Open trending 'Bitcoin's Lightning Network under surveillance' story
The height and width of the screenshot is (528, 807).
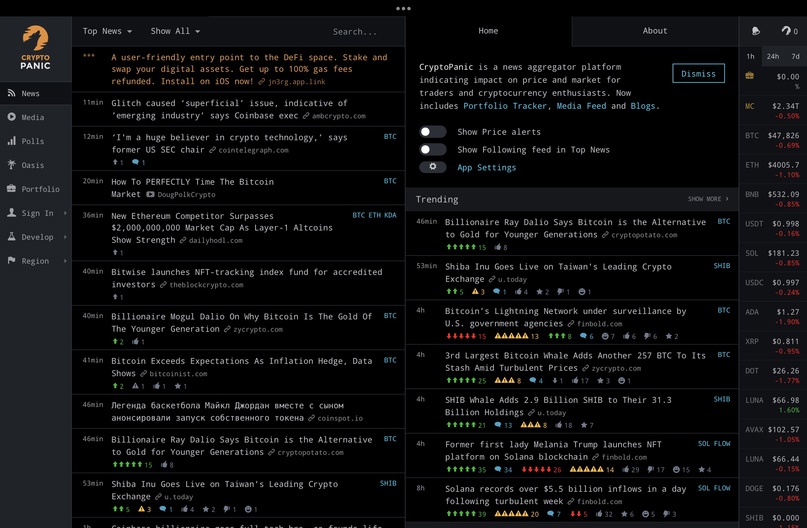(566, 317)
